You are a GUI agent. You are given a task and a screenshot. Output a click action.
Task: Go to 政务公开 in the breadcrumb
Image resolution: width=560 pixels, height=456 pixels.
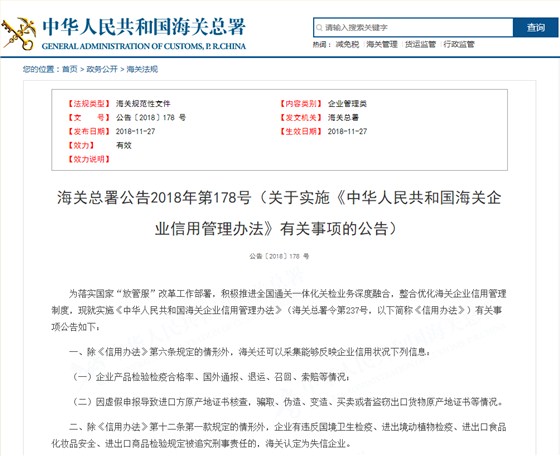102,69
